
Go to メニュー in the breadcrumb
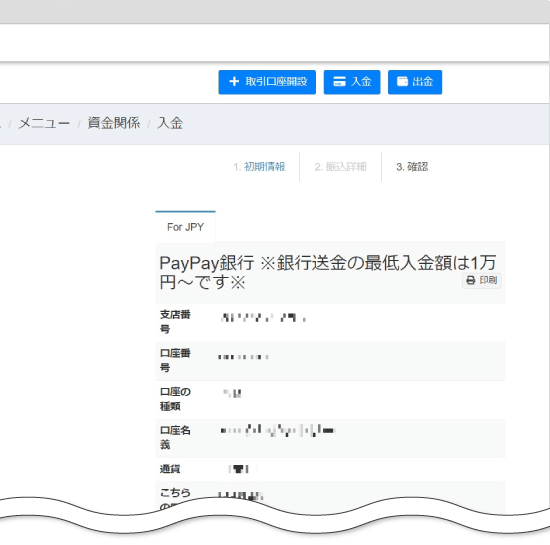(44, 123)
